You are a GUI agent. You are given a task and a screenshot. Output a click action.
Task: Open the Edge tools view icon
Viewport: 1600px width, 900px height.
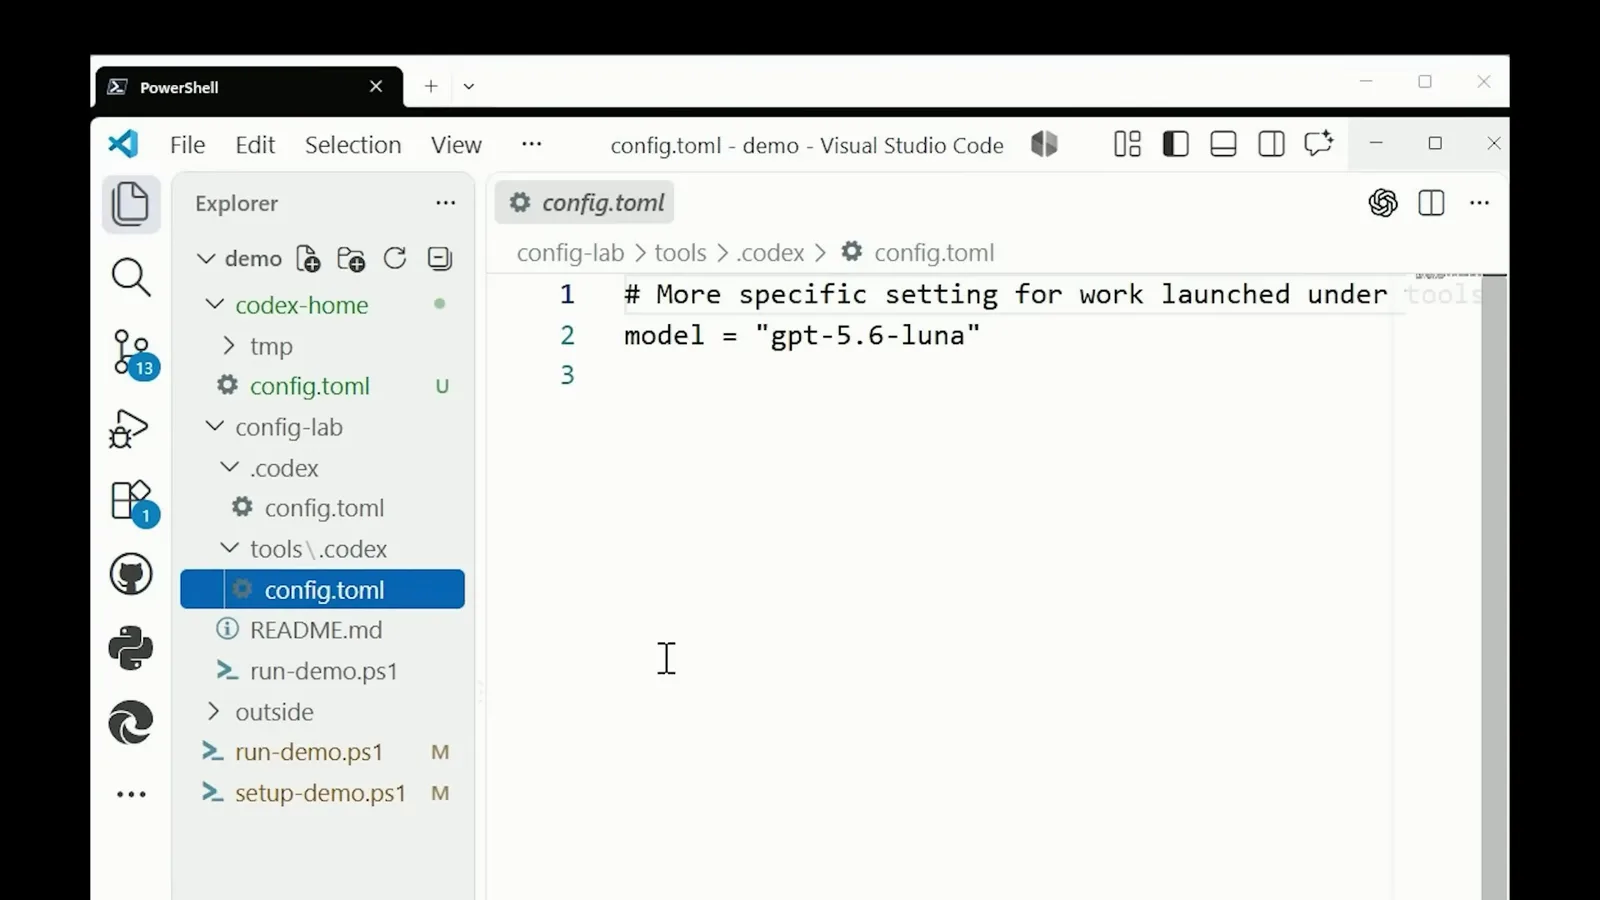[x=131, y=722]
